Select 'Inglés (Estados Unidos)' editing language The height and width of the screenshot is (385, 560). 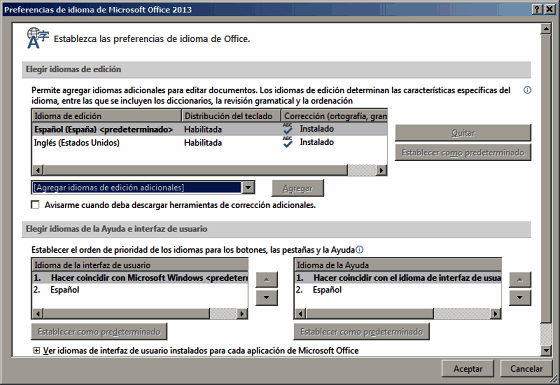pyautogui.click(x=209, y=142)
